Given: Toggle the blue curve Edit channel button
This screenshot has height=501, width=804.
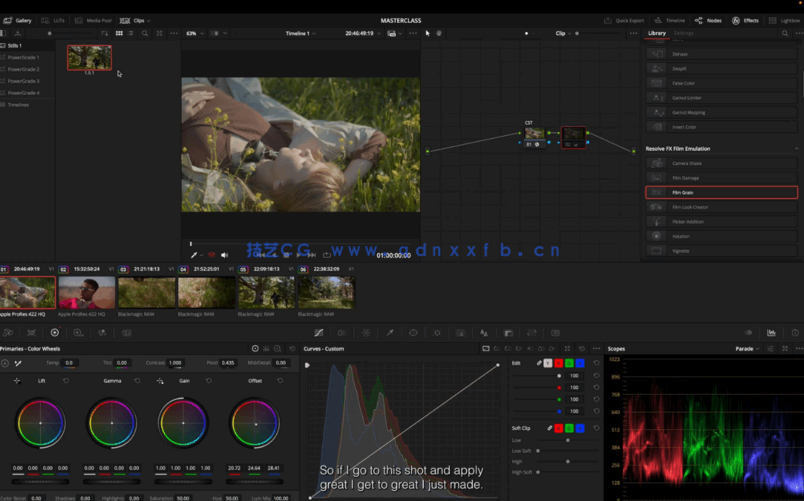Looking at the screenshot, I should click(x=580, y=363).
